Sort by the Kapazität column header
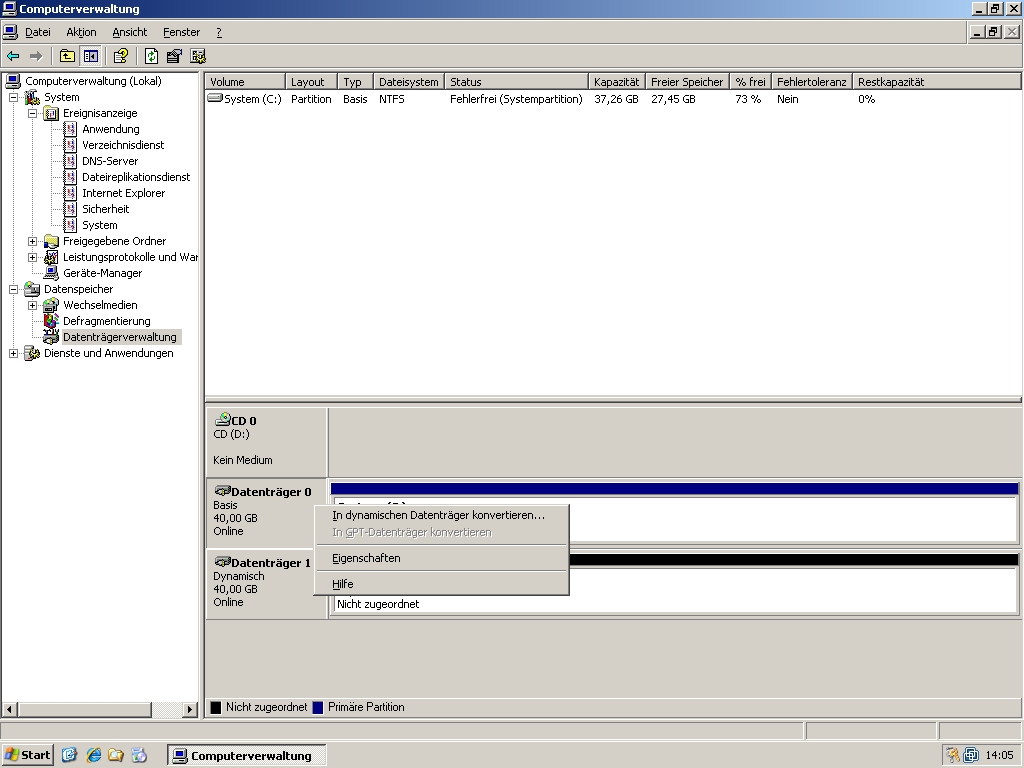Screen dimensions: 1024x768 click(x=615, y=82)
